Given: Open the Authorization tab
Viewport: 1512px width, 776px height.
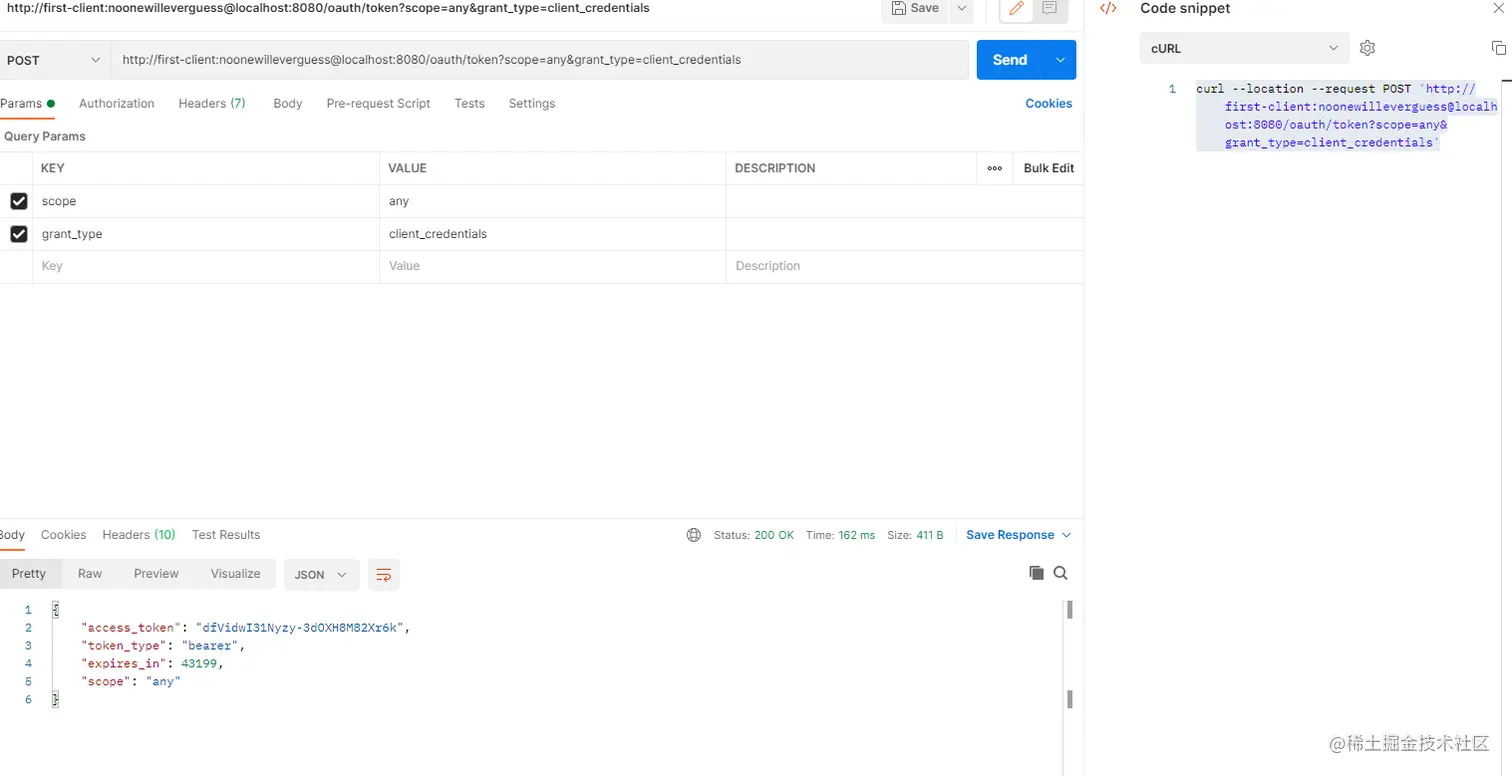Looking at the screenshot, I should click(x=117, y=104).
